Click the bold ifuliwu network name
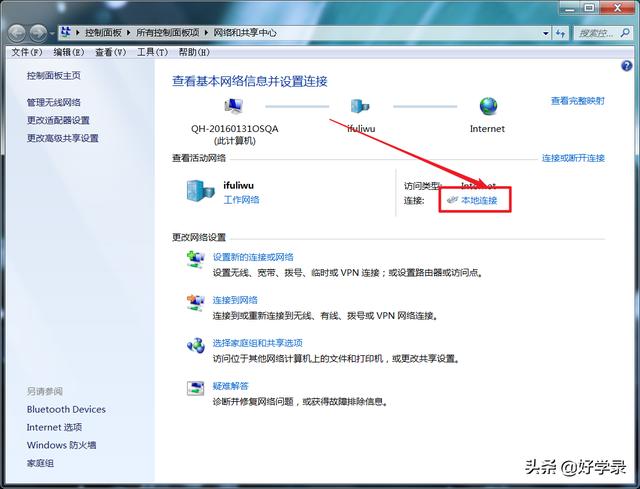The image size is (640, 489). point(238,185)
